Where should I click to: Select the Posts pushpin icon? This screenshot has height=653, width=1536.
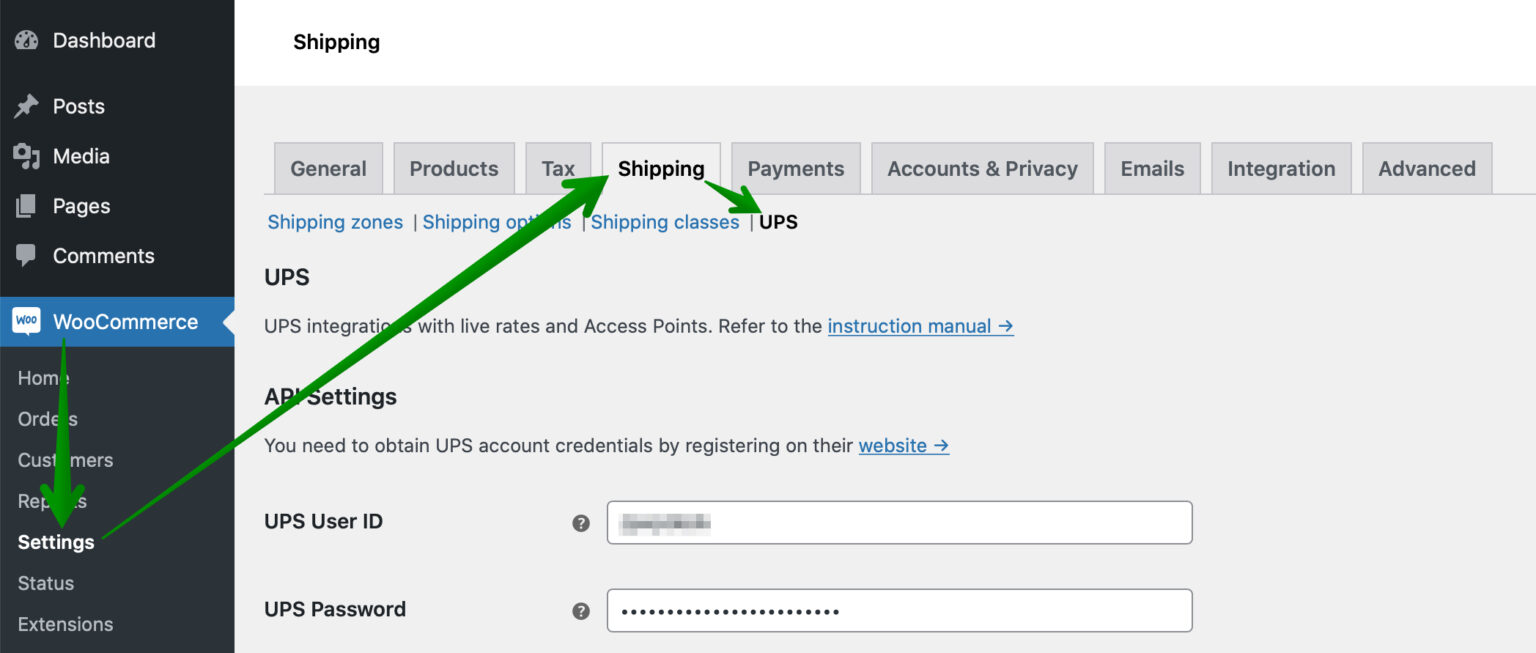click(27, 106)
